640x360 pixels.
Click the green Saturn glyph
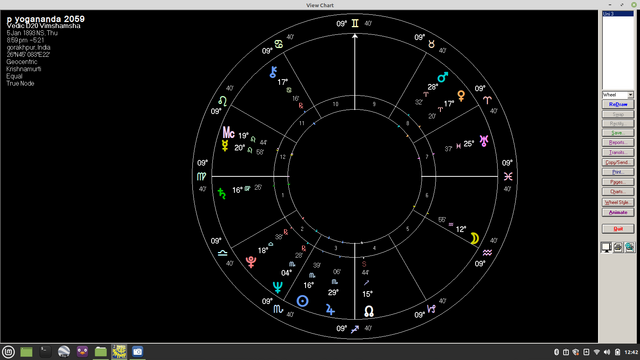click(222, 193)
